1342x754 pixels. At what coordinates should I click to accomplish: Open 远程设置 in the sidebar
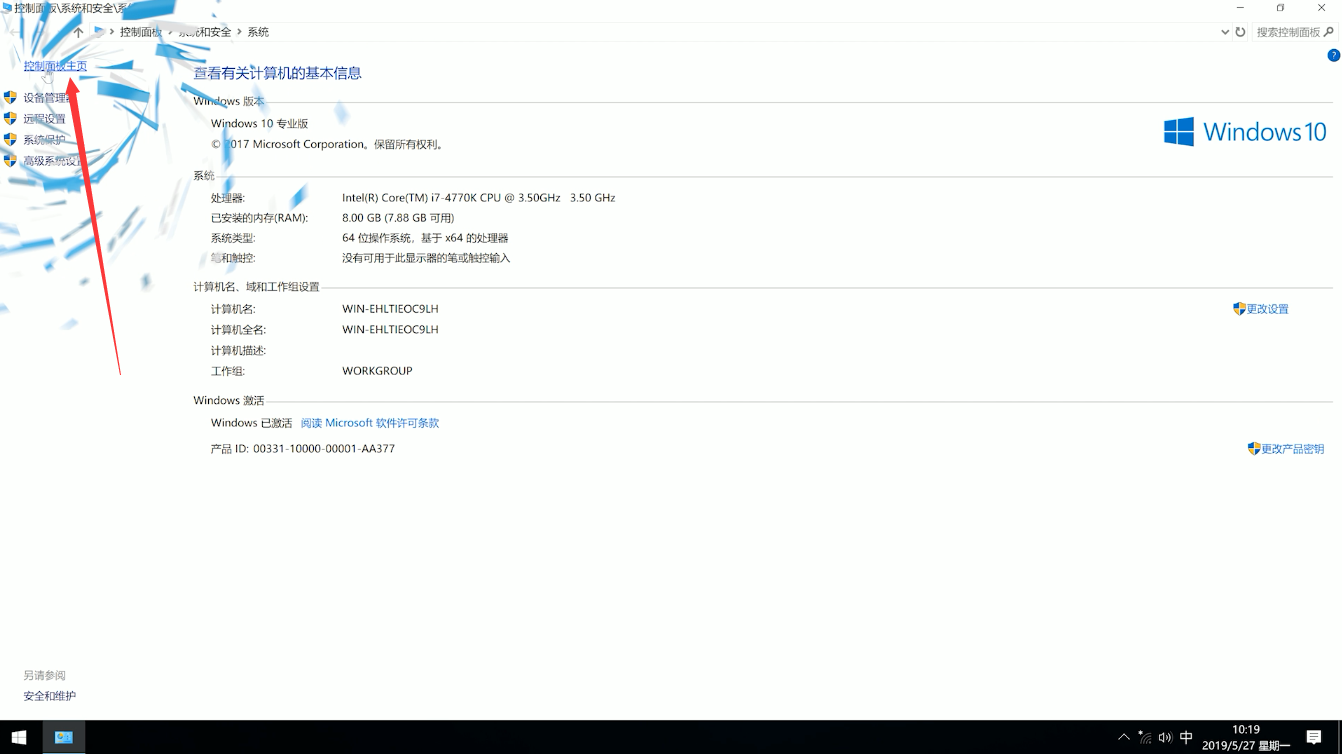pyautogui.click(x=44, y=119)
